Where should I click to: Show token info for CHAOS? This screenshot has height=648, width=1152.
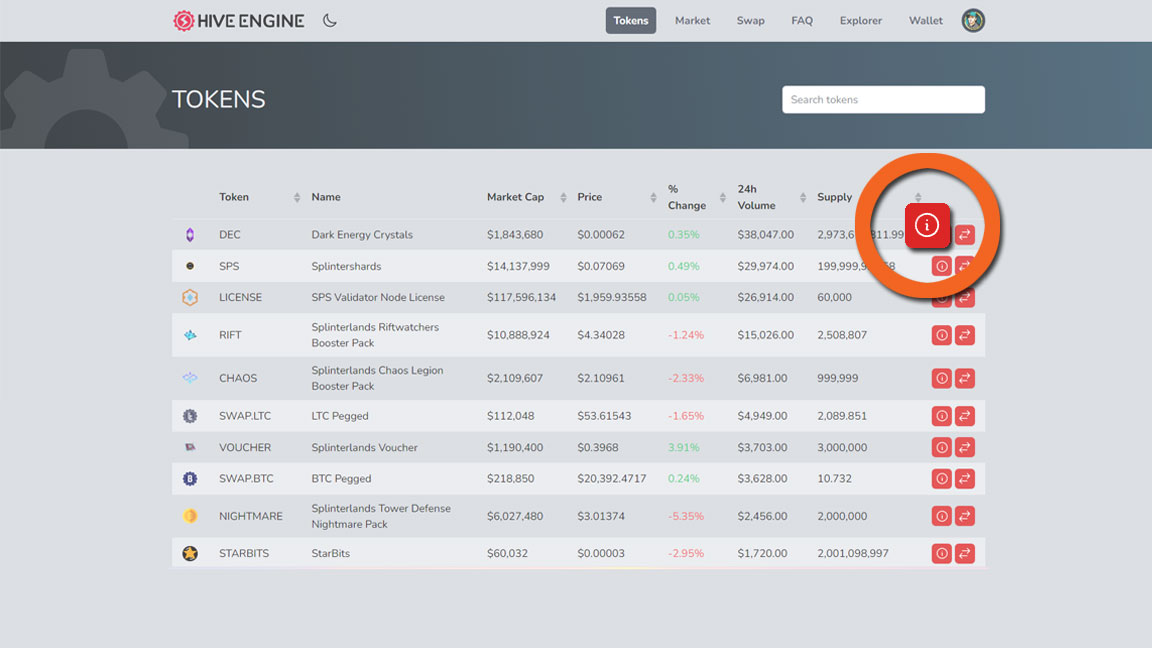pos(941,378)
